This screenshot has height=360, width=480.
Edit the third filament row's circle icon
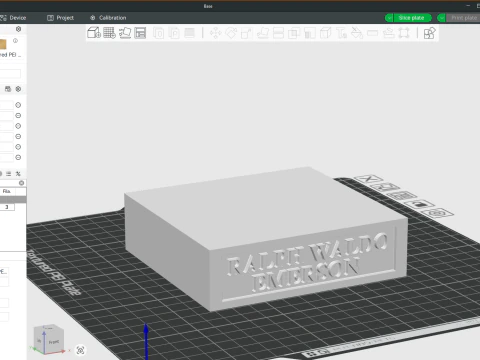18,126
